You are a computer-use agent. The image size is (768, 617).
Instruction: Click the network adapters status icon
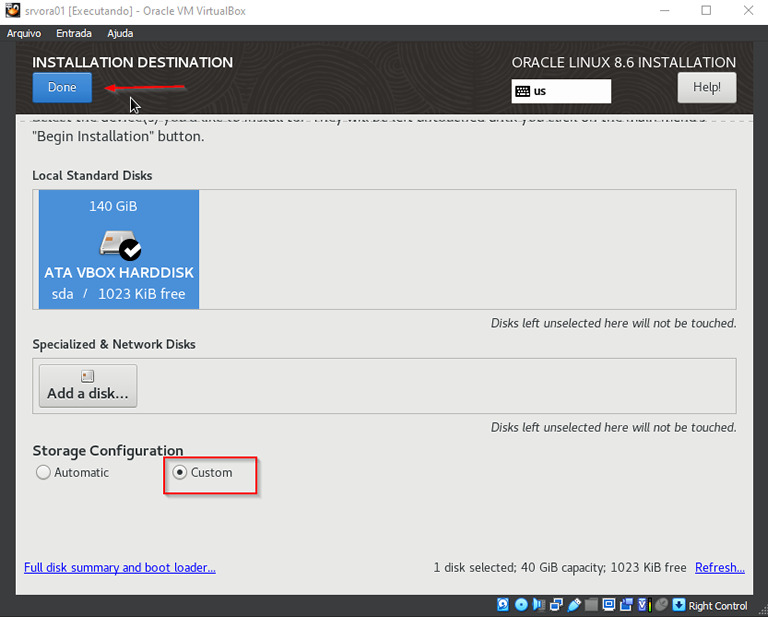pyautogui.click(x=556, y=605)
